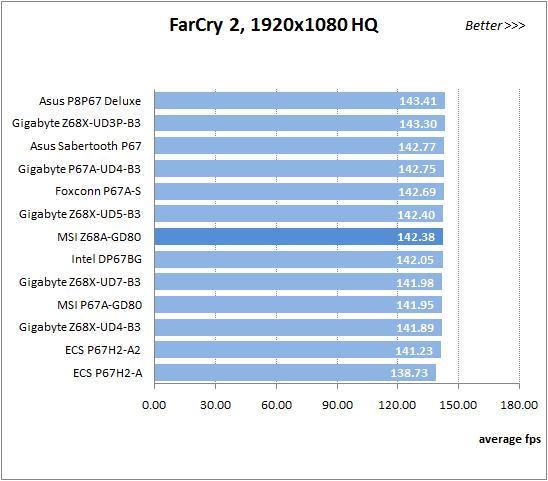This screenshot has width=548, height=481.
Task: Click the value 142.69
Action: [417, 192]
